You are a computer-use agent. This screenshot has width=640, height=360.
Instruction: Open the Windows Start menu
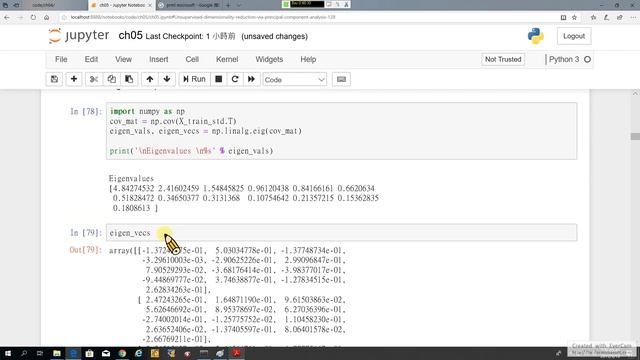pyautogui.click(x=8, y=353)
